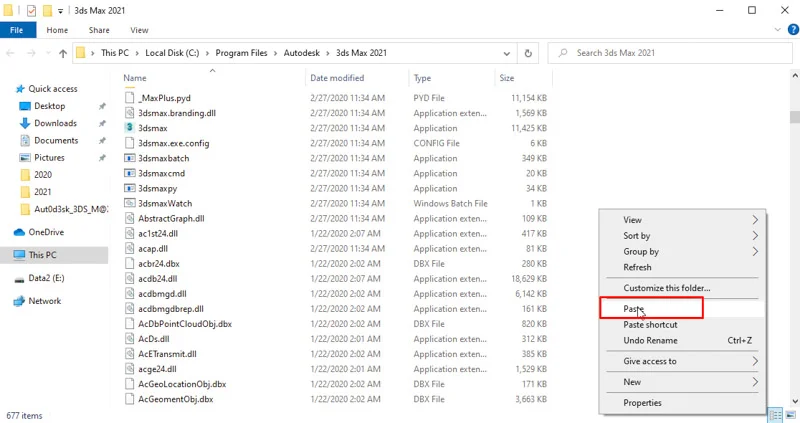Expand the ribbon with the chevron
The width and height of the screenshot is (800, 423).
click(x=778, y=30)
